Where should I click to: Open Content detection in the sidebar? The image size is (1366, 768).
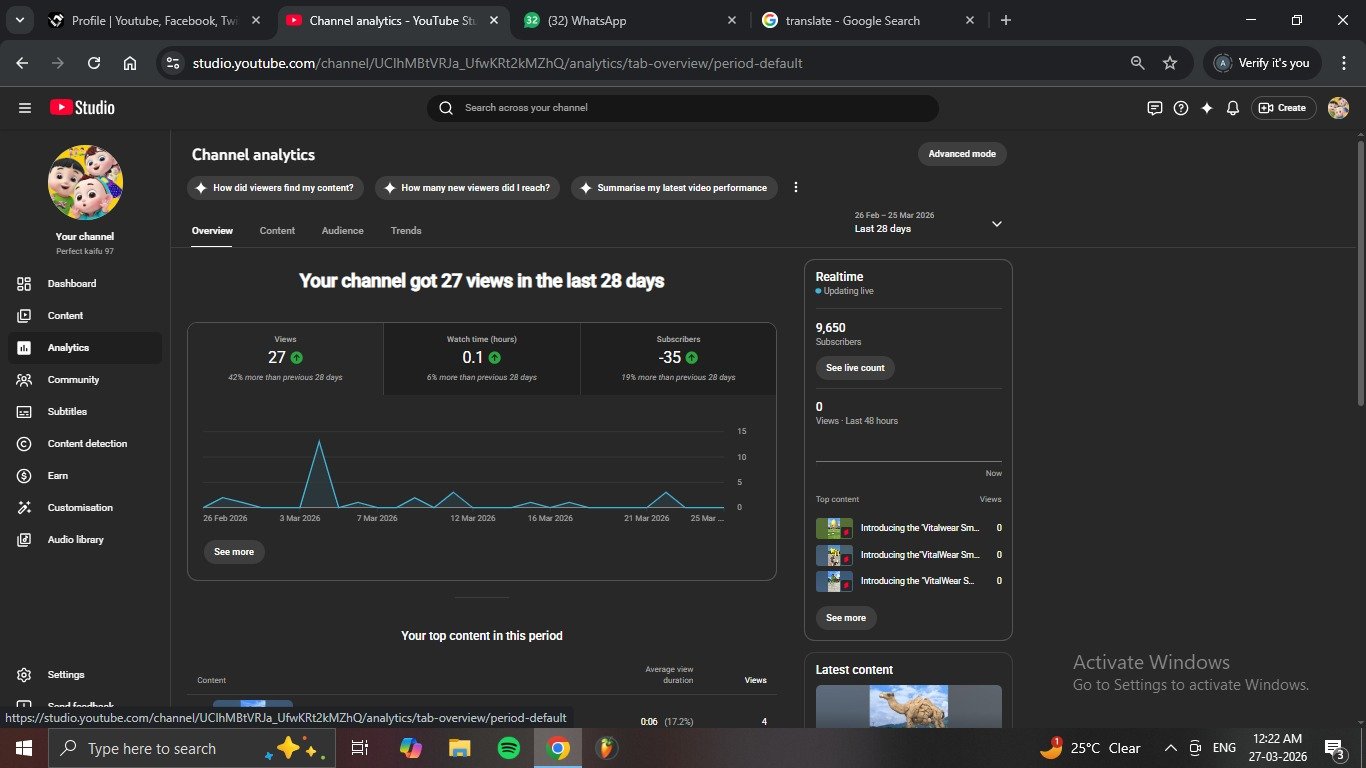pos(87,444)
